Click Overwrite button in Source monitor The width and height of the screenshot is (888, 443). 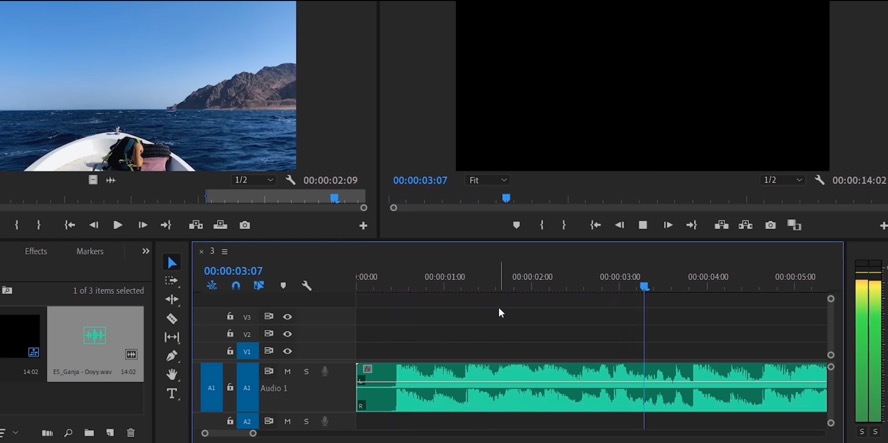pyautogui.click(x=220, y=225)
